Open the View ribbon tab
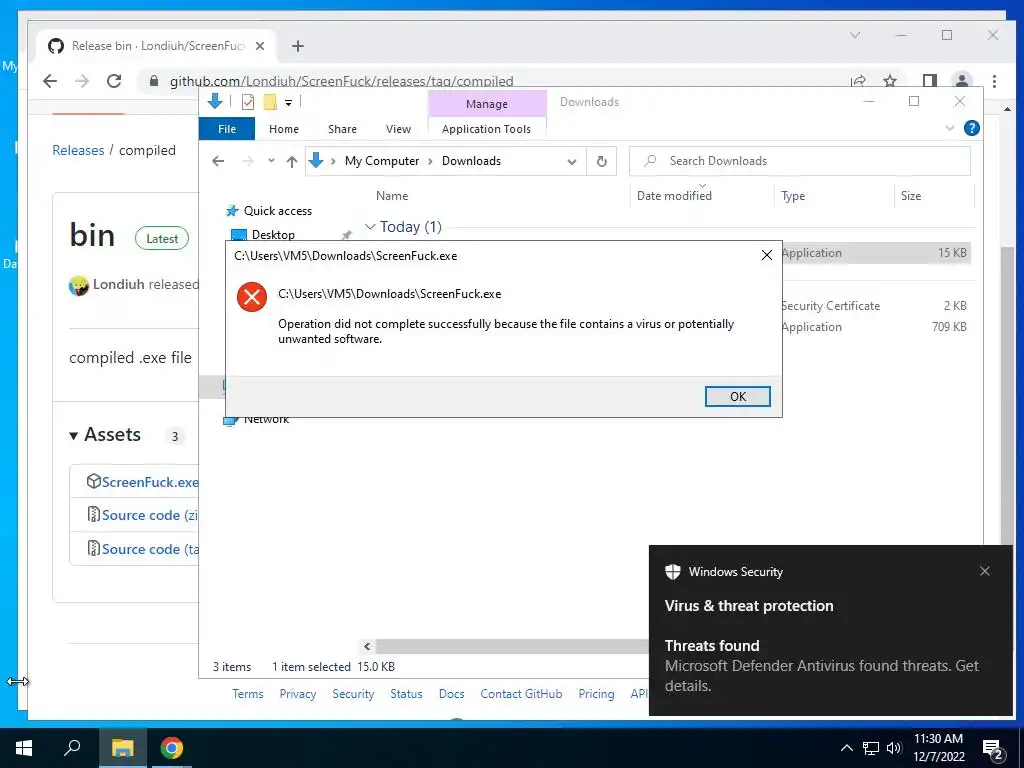This screenshot has width=1024, height=768. tap(398, 129)
